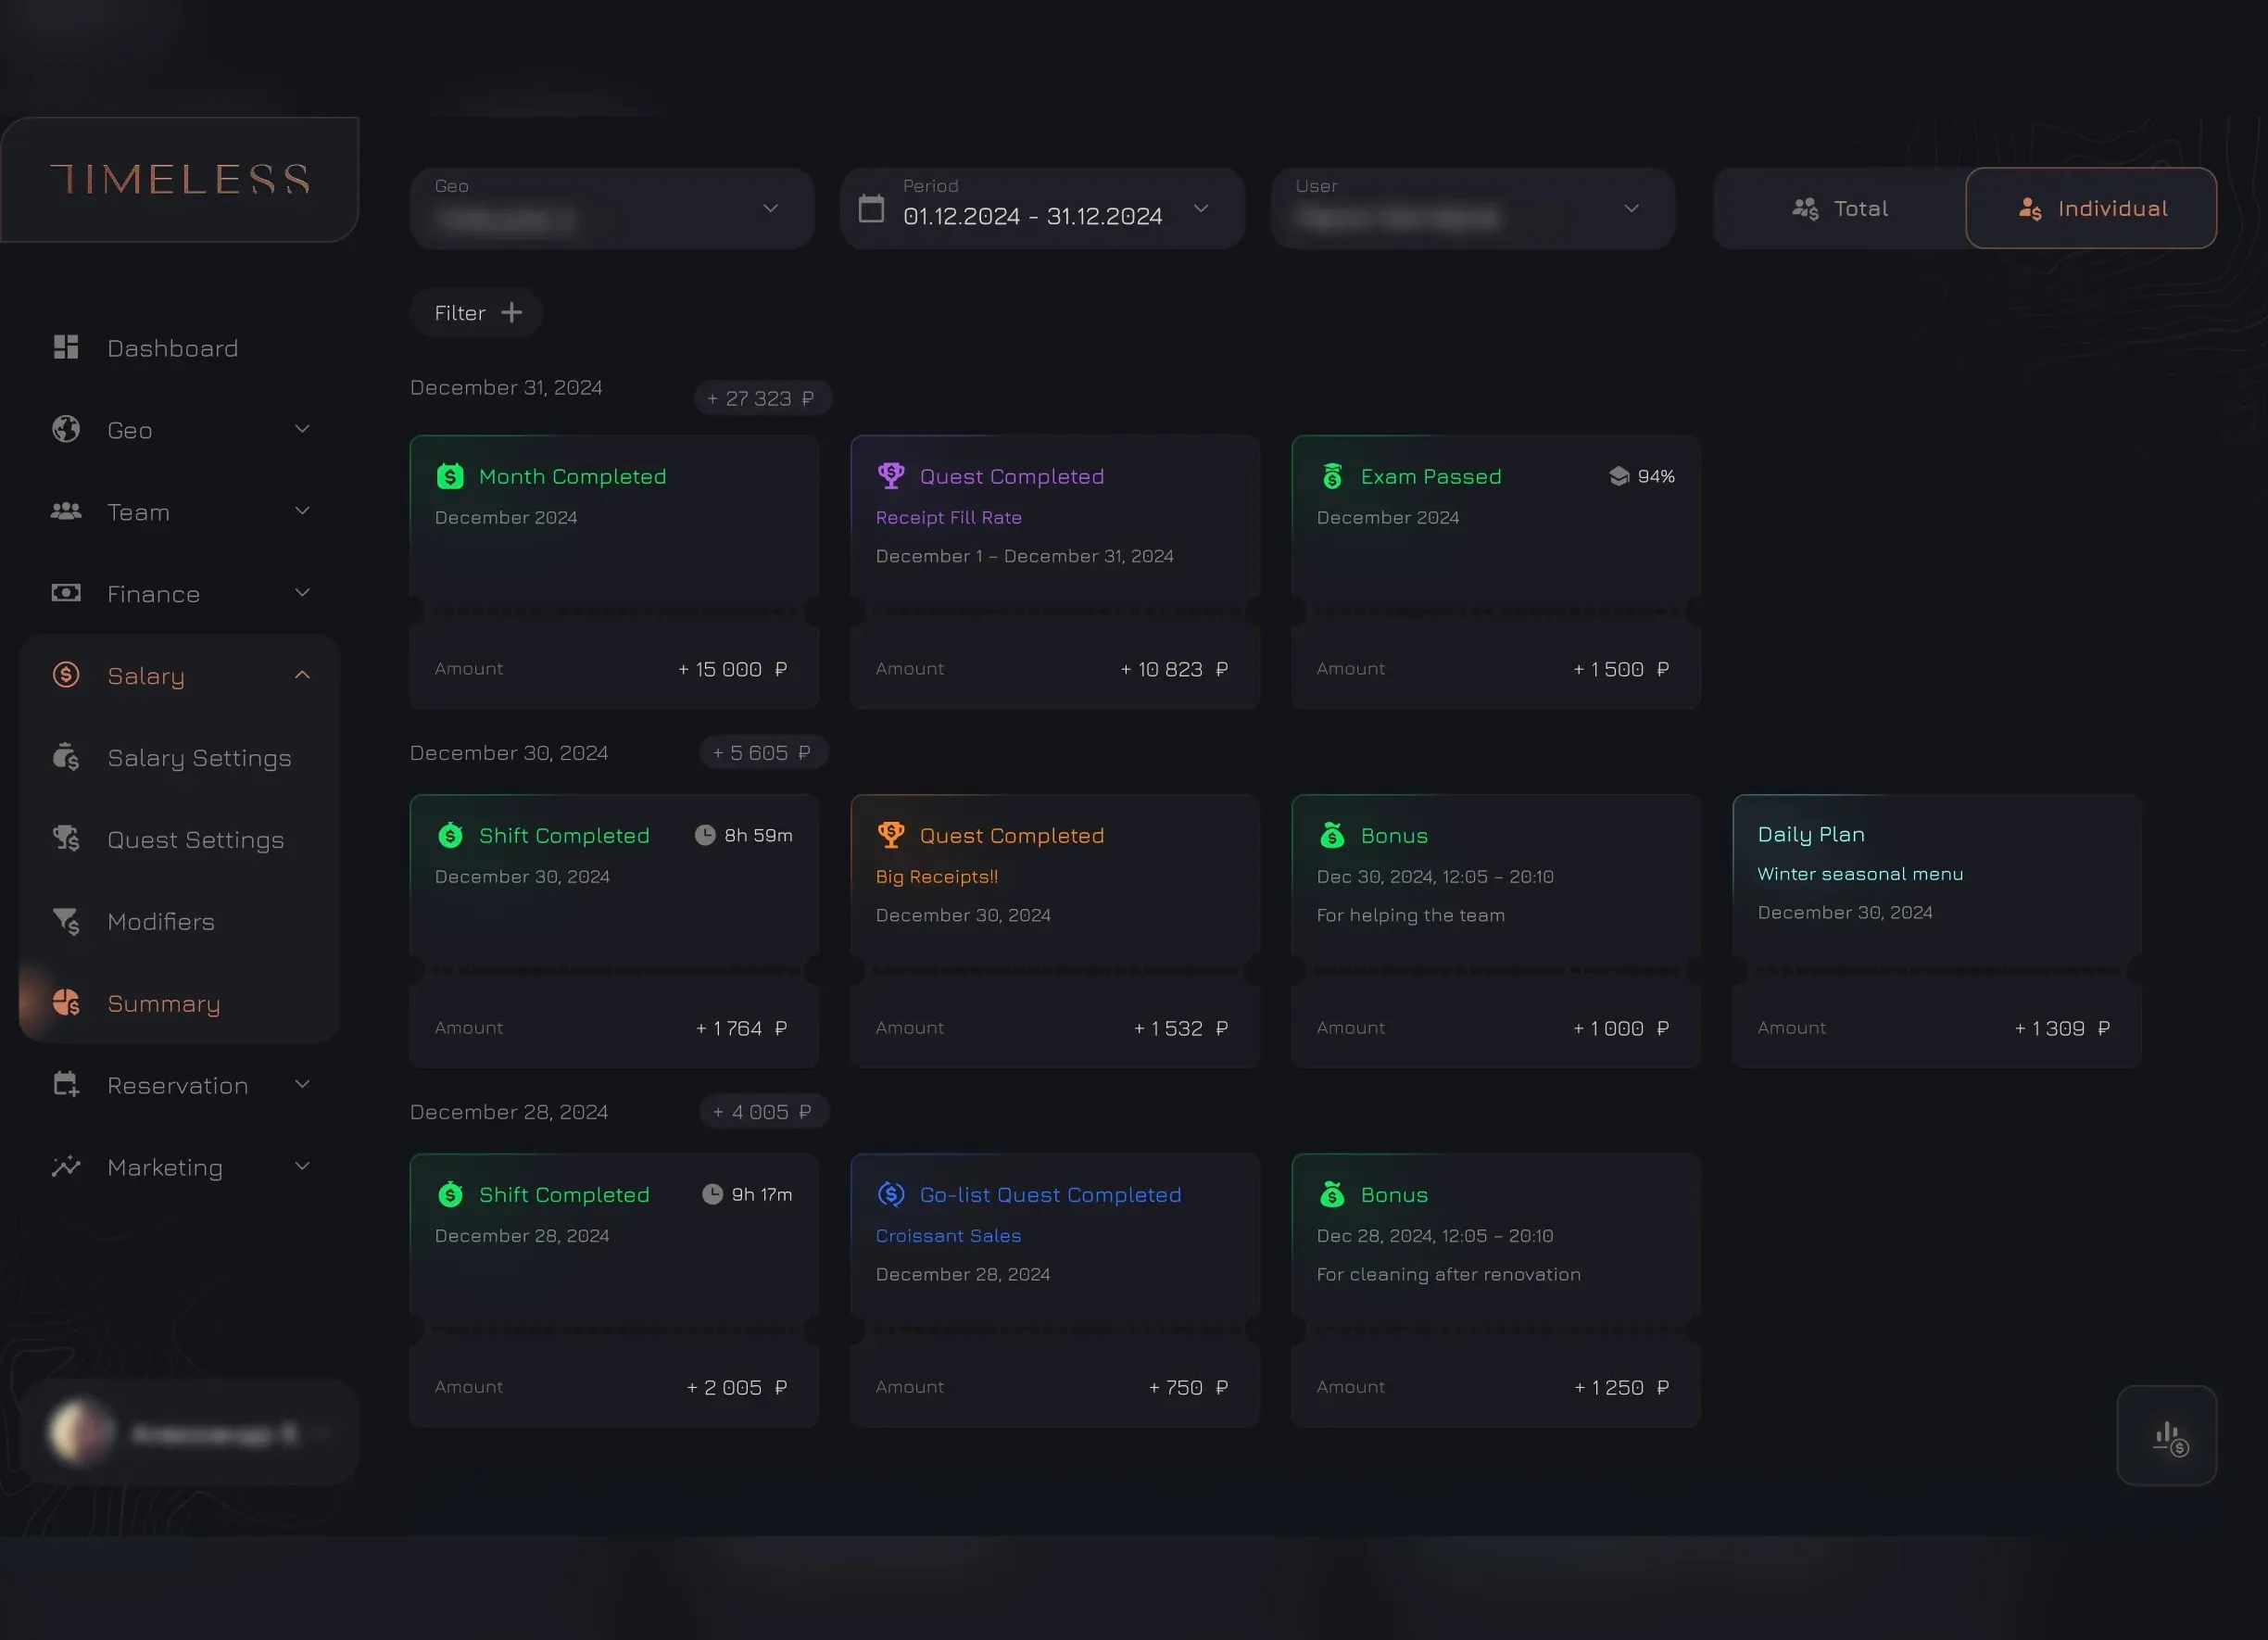
Task: Click the calendar icon in Period field
Action: (x=871, y=208)
